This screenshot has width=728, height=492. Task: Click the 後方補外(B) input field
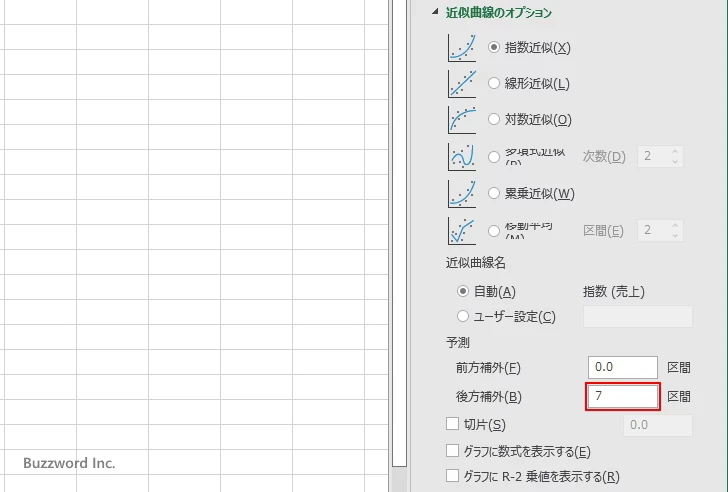pos(623,396)
